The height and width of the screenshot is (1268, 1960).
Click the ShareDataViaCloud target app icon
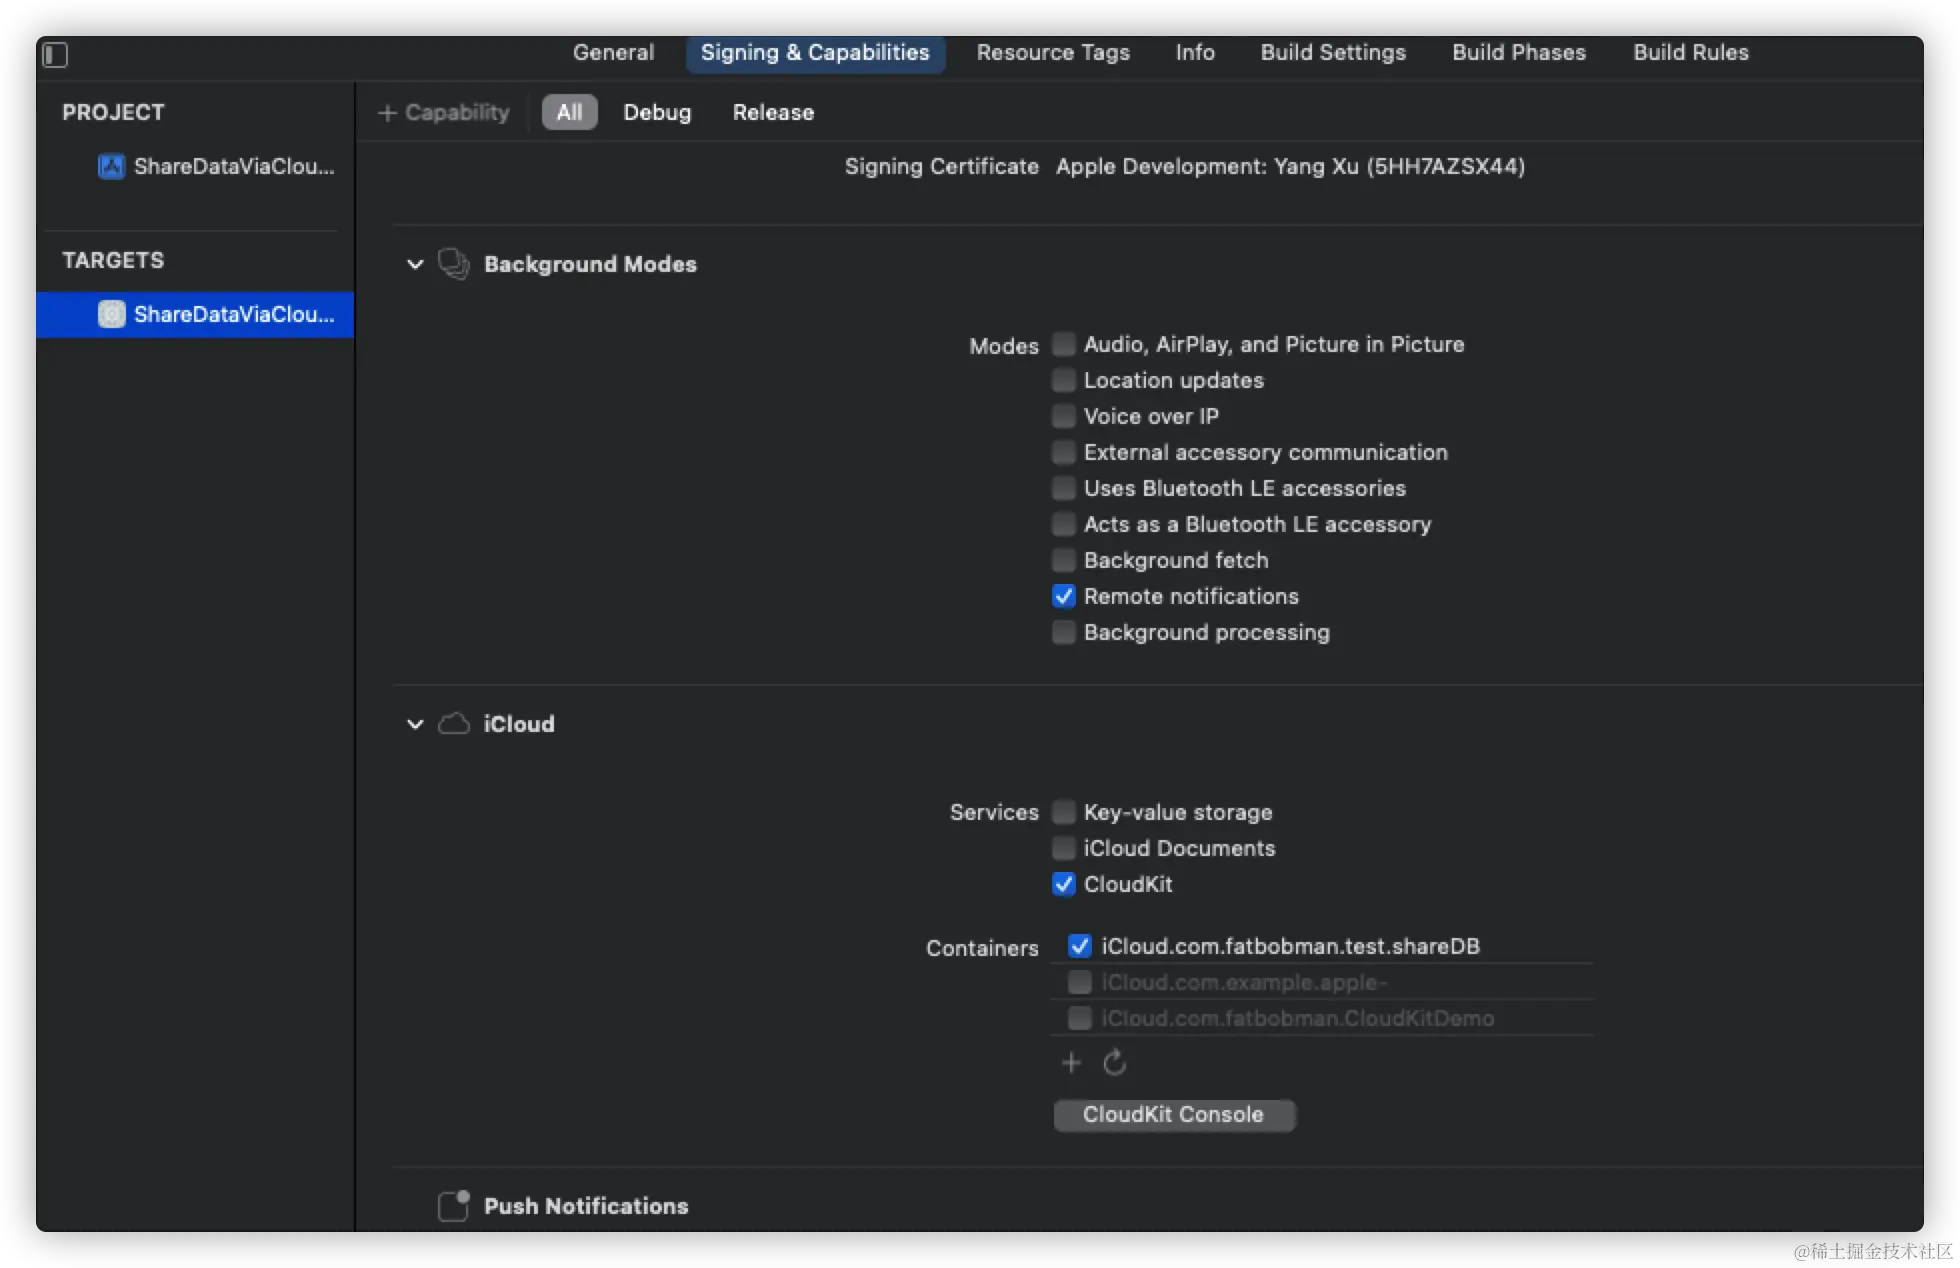click(111, 314)
